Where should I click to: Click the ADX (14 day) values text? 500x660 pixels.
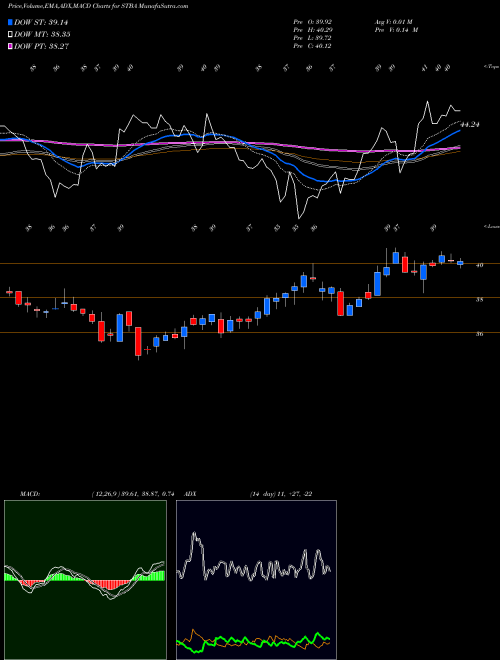coord(281,494)
